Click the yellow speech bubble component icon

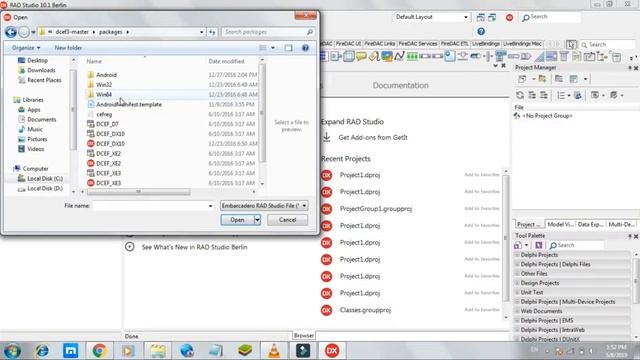click(x=361, y=56)
